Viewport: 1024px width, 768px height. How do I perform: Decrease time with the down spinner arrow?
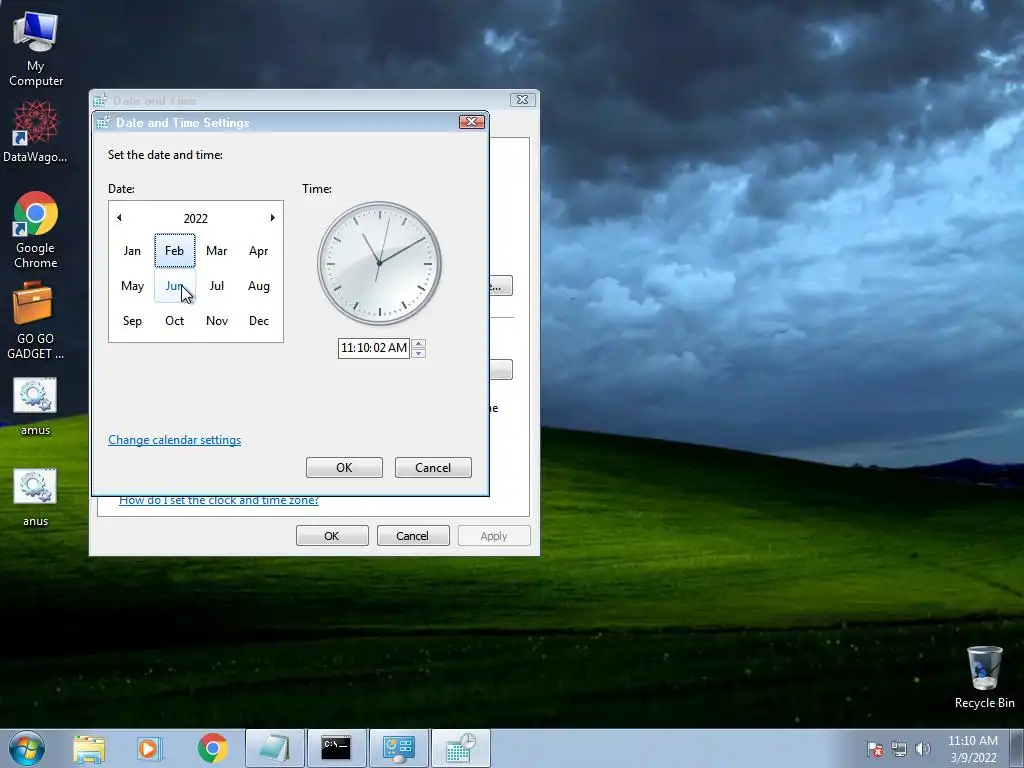[419, 353]
